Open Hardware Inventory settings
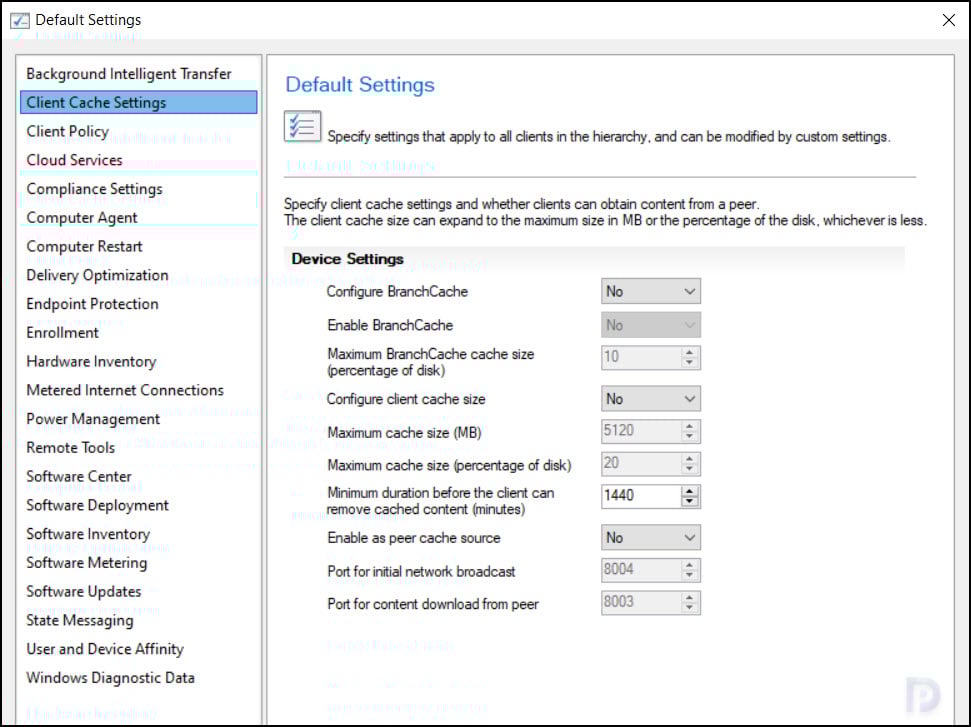 coord(91,362)
